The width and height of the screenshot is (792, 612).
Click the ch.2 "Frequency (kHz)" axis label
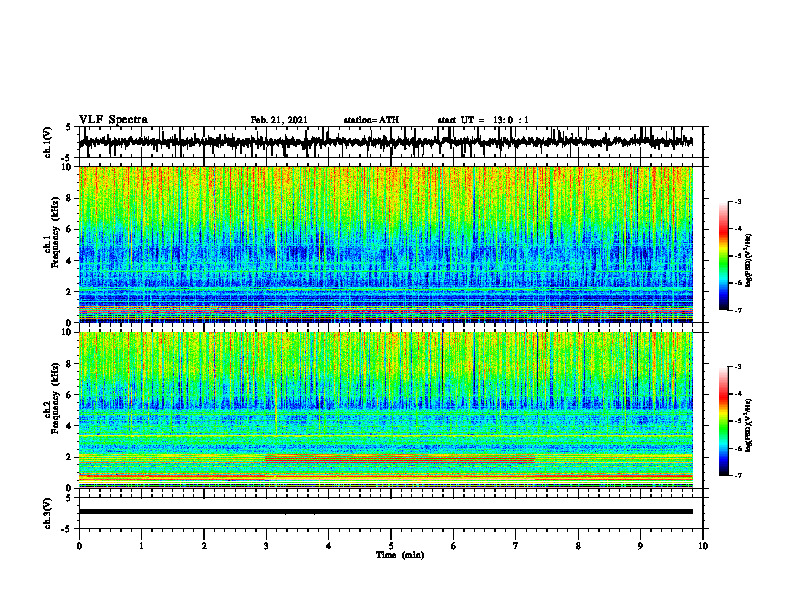click(54, 399)
